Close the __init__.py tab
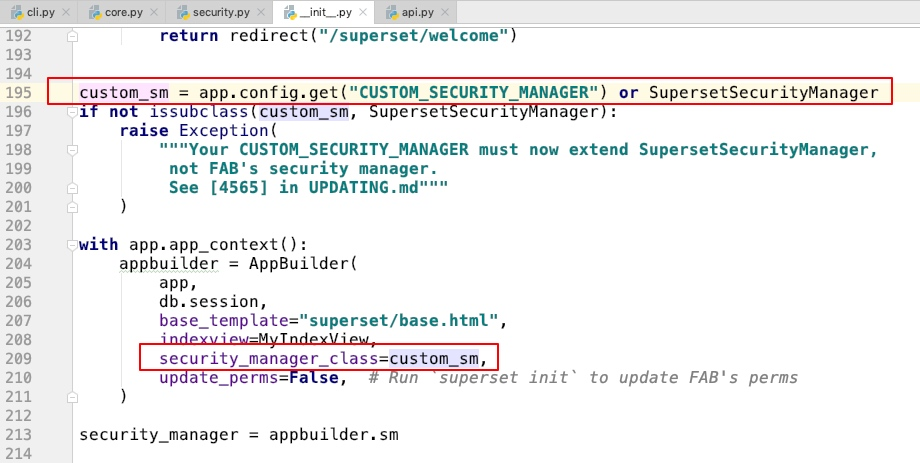920x463 pixels. pos(363,12)
